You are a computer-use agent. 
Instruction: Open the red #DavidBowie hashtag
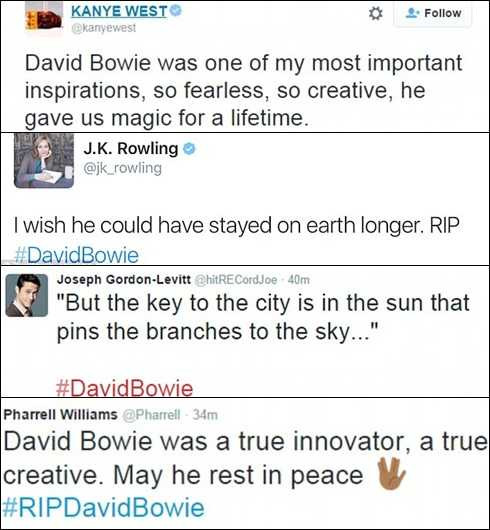pyautogui.click(x=124, y=388)
